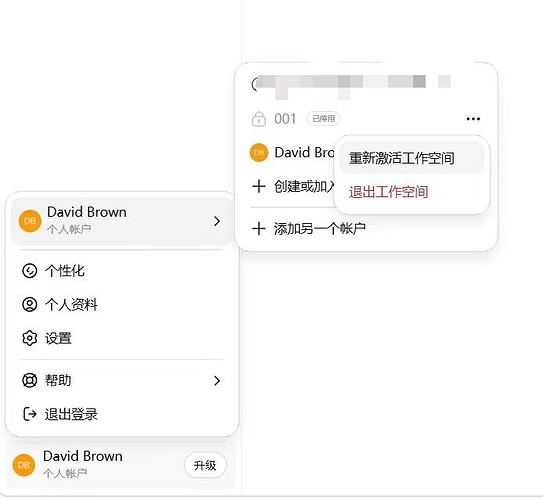Click the gear icon next to 设置
This screenshot has height=500, width=543.
[x=29, y=338]
